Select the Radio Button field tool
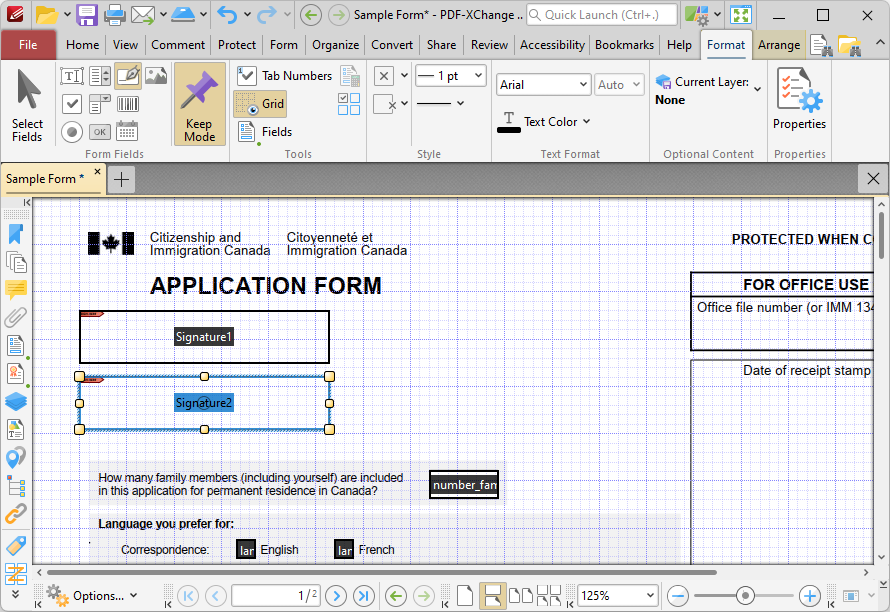 pyautogui.click(x=71, y=132)
